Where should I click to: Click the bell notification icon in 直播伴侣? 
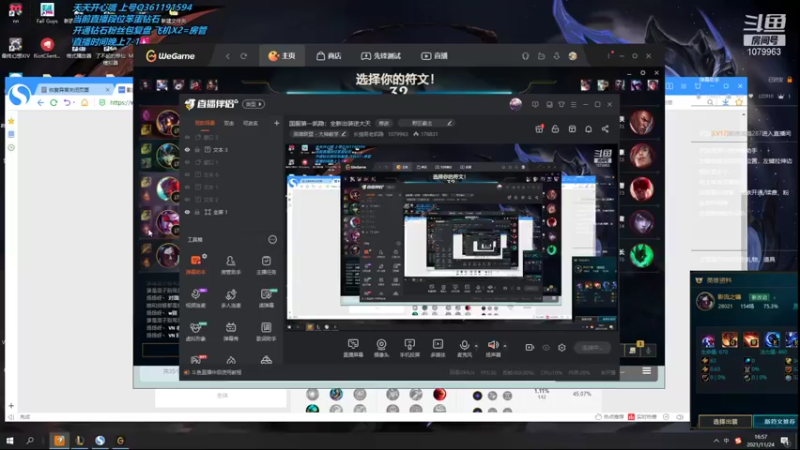tap(588, 129)
